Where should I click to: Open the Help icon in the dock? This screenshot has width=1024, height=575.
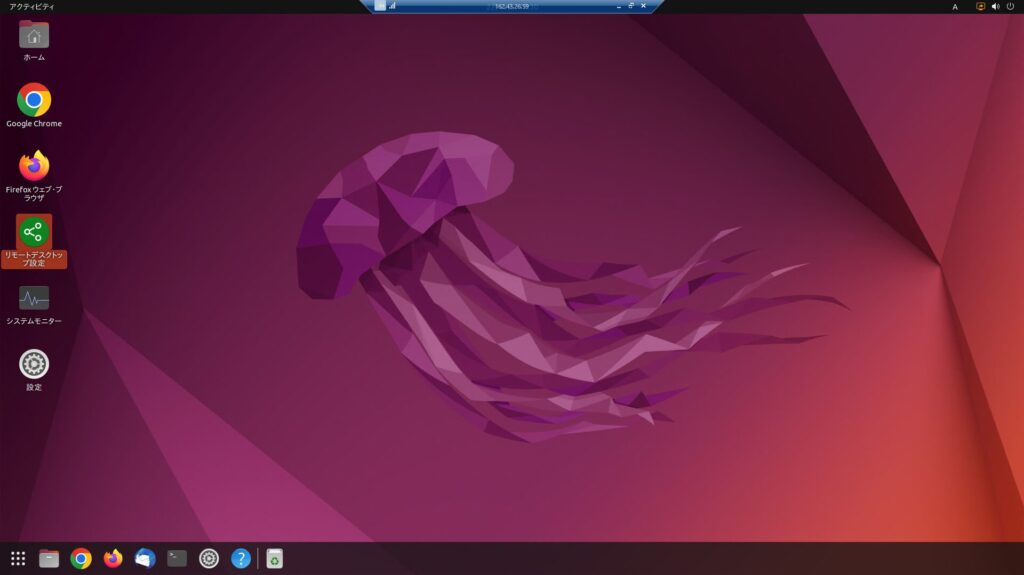point(241,559)
